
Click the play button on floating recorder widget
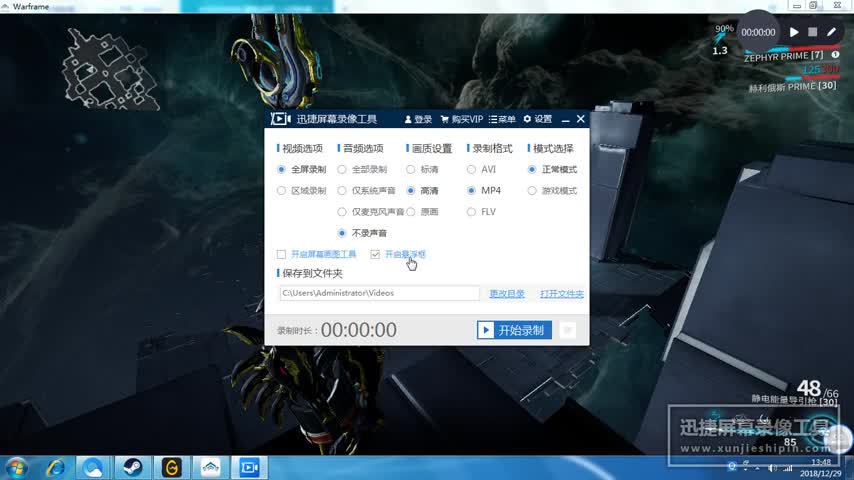[x=794, y=32]
